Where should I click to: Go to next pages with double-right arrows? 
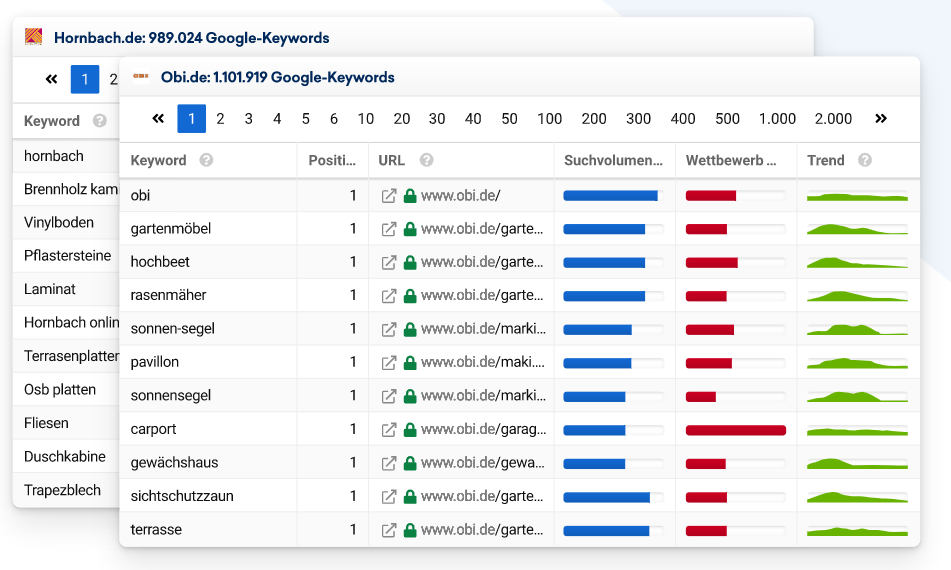tap(881, 119)
